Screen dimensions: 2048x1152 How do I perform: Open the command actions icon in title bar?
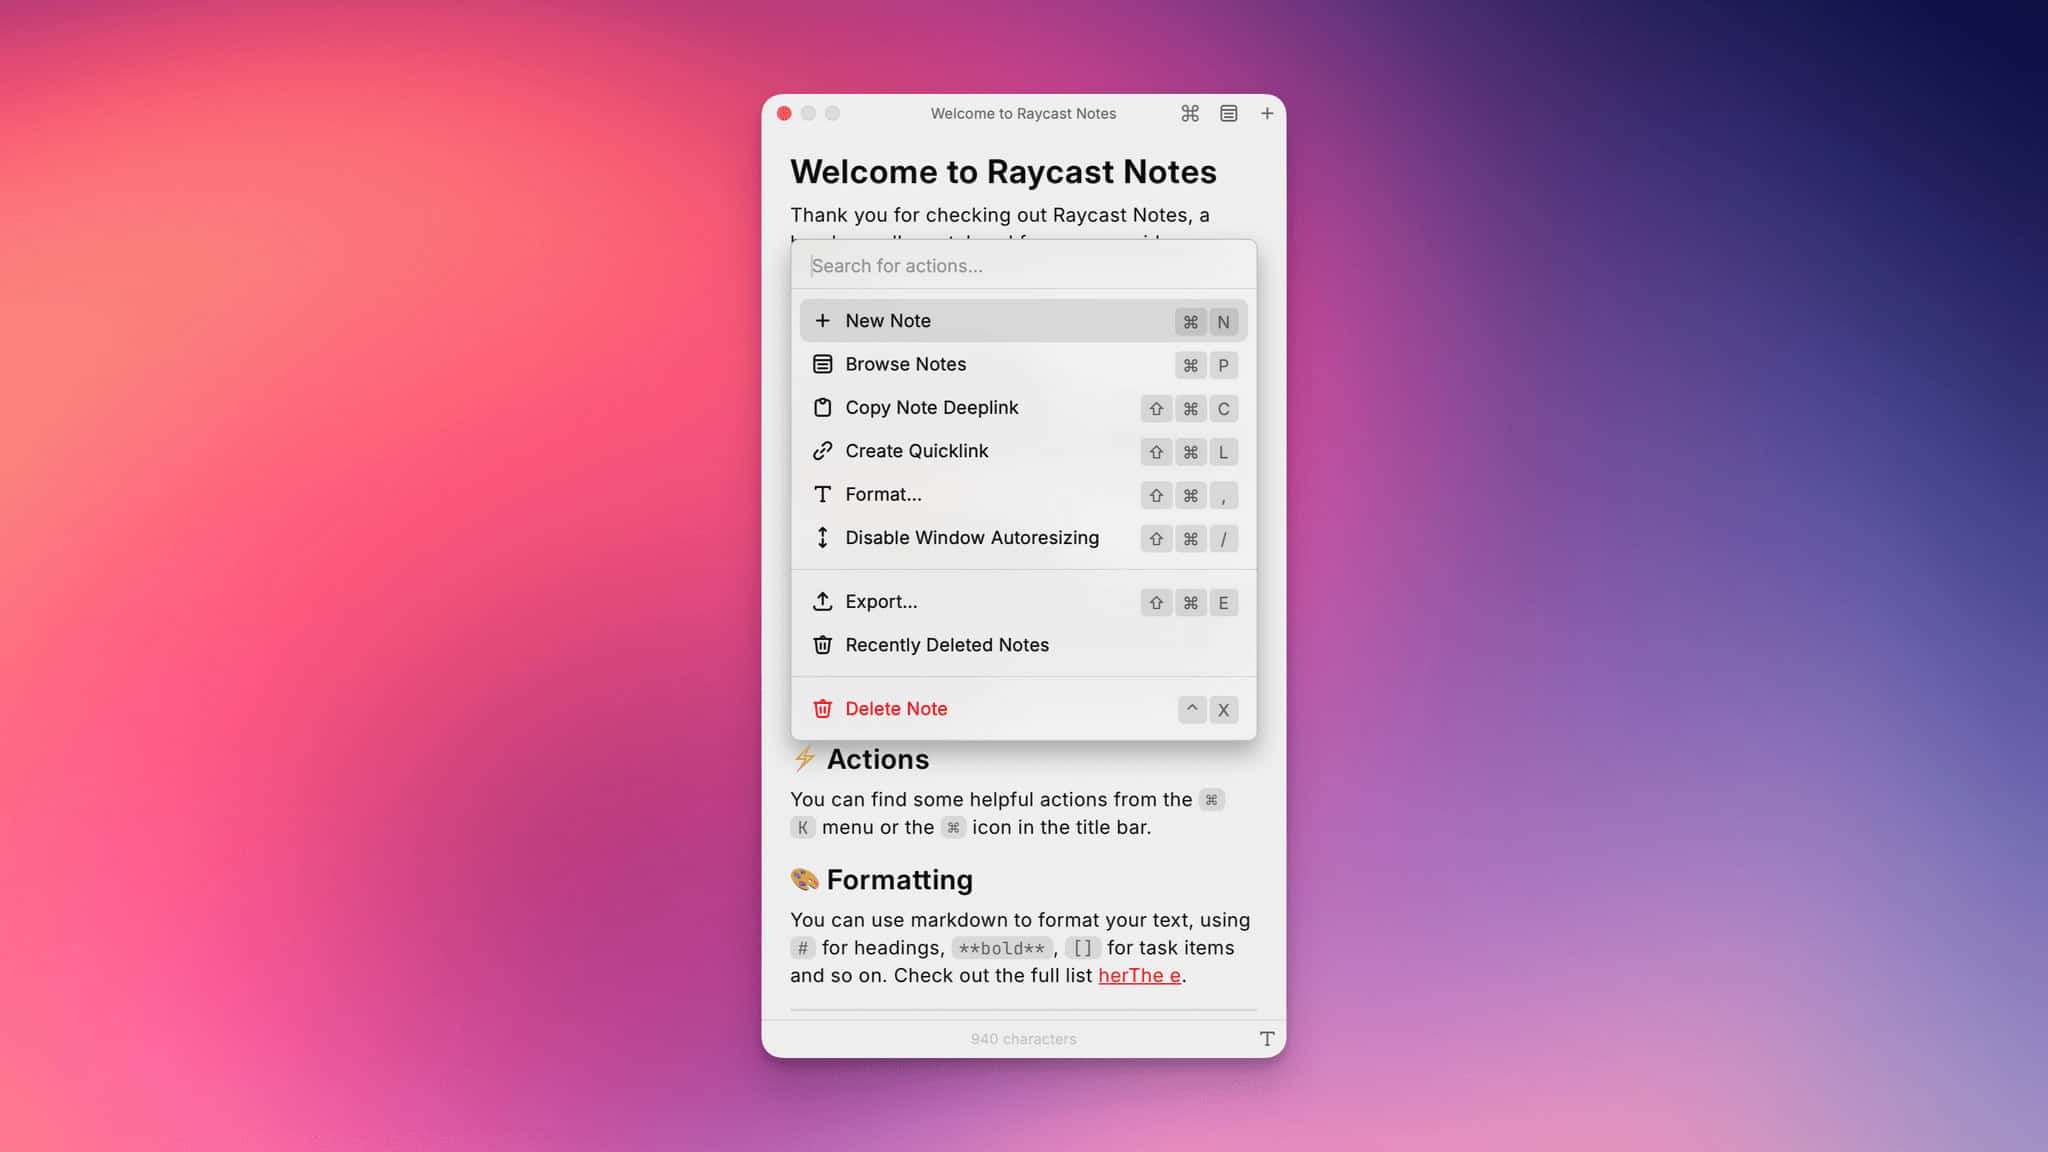click(x=1189, y=113)
